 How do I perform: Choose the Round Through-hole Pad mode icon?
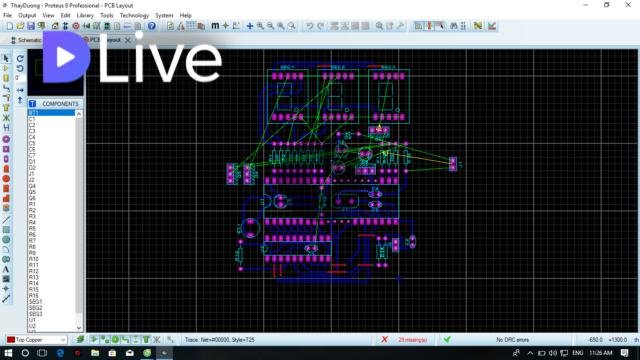coord(6,140)
